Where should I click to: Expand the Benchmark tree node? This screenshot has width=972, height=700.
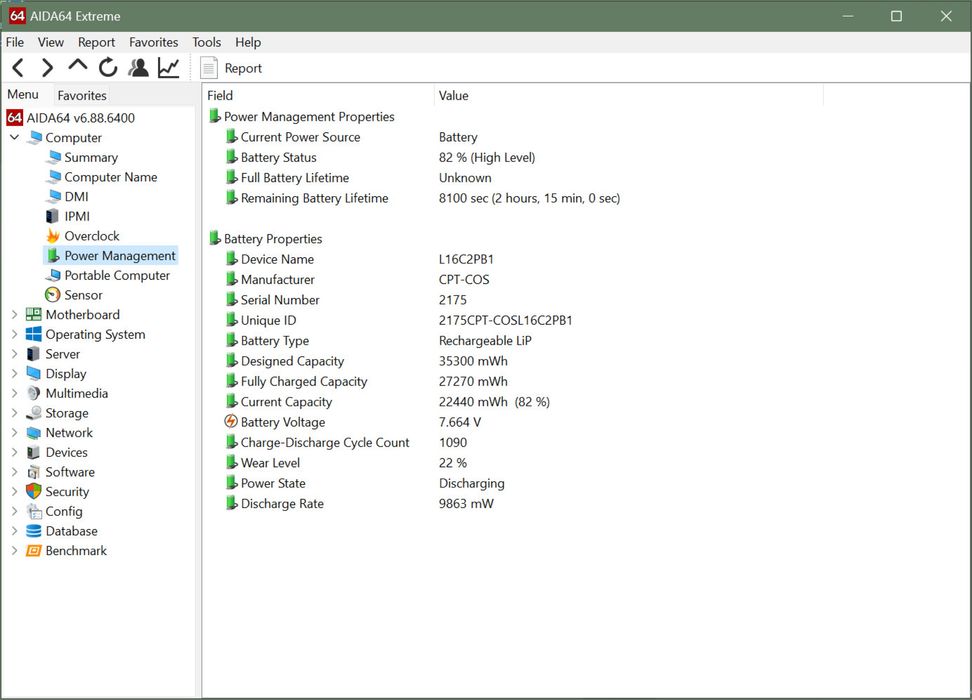[14, 551]
